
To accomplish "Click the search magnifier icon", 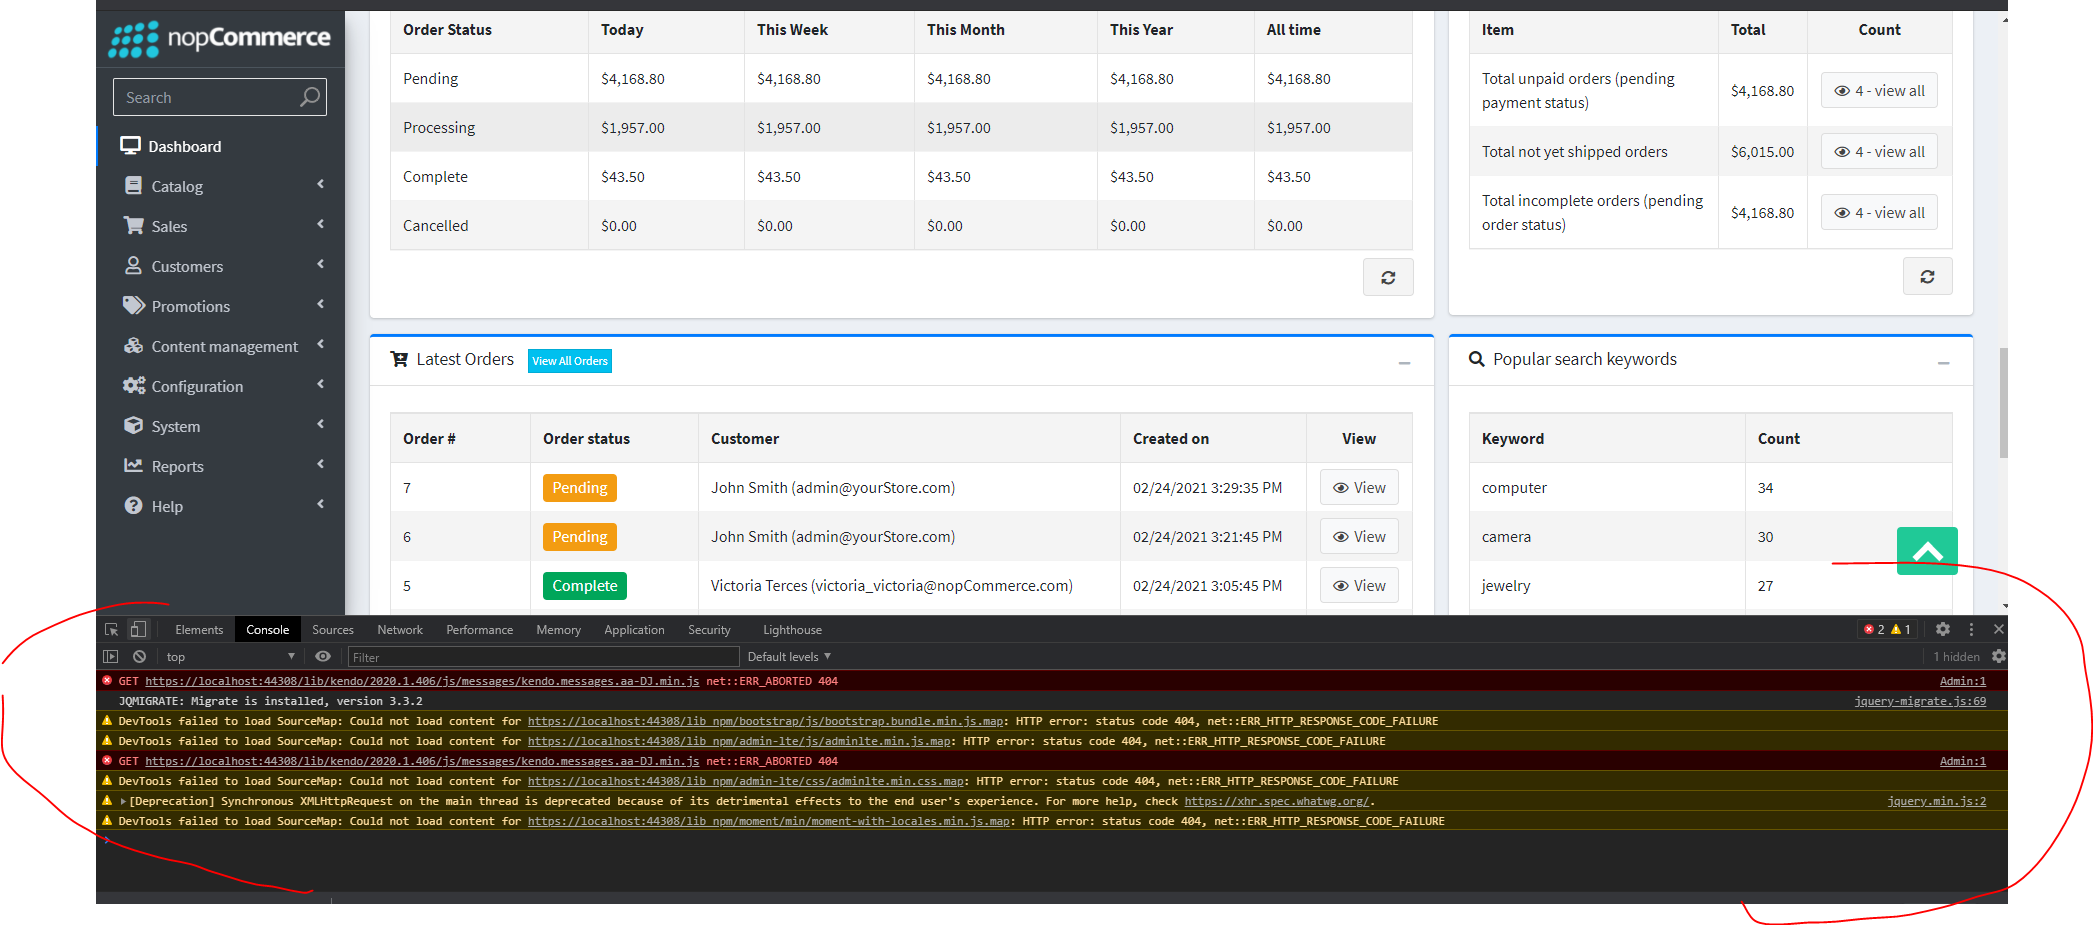I will (x=309, y=96).
